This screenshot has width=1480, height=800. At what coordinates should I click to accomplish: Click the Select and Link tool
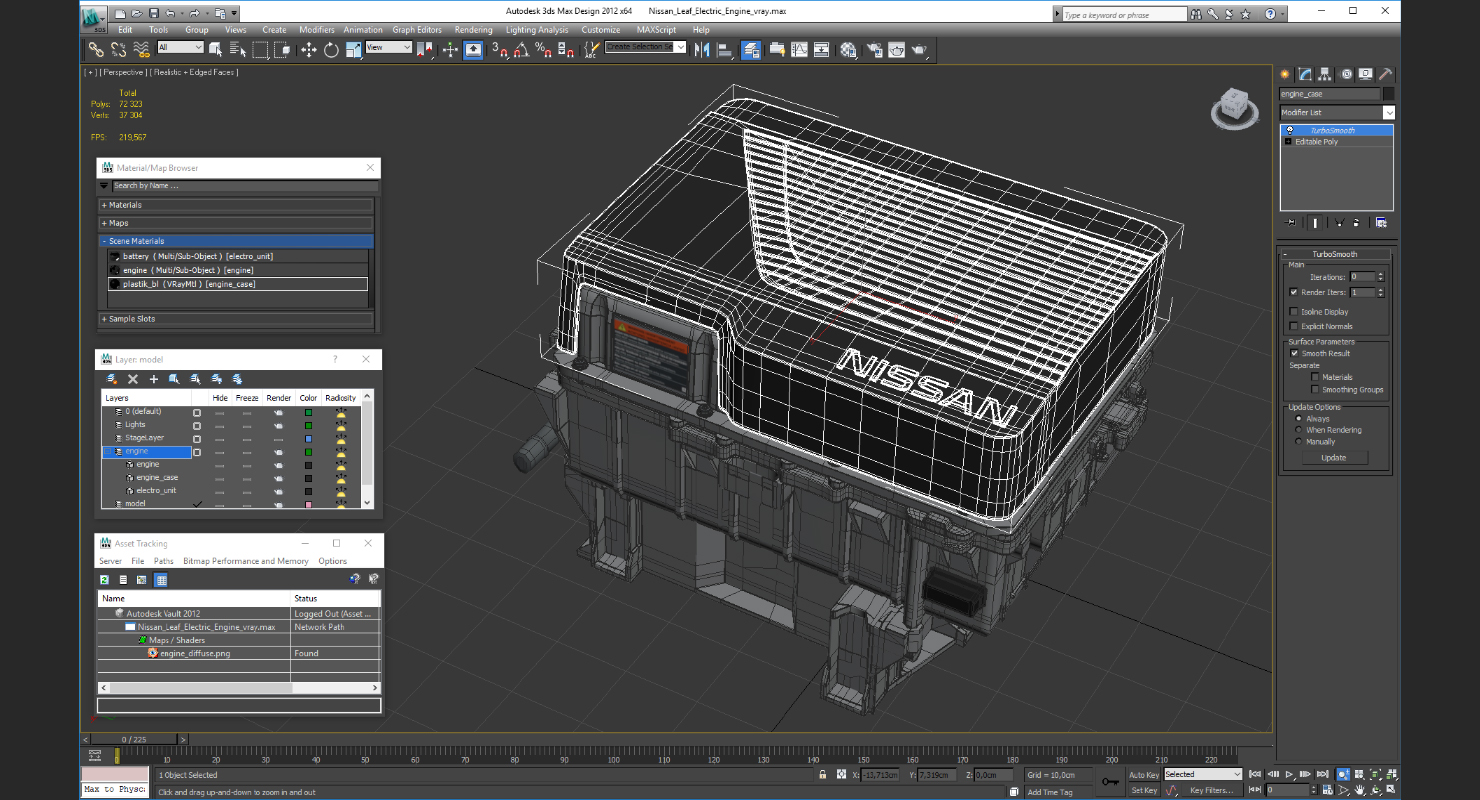click(x=96, y=49)
